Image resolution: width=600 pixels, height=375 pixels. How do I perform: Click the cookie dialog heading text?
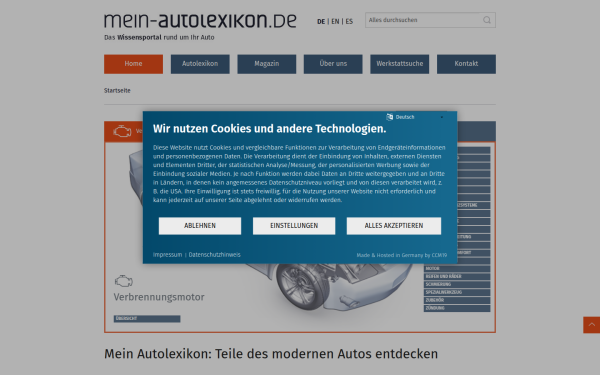[x=269, y=129]
